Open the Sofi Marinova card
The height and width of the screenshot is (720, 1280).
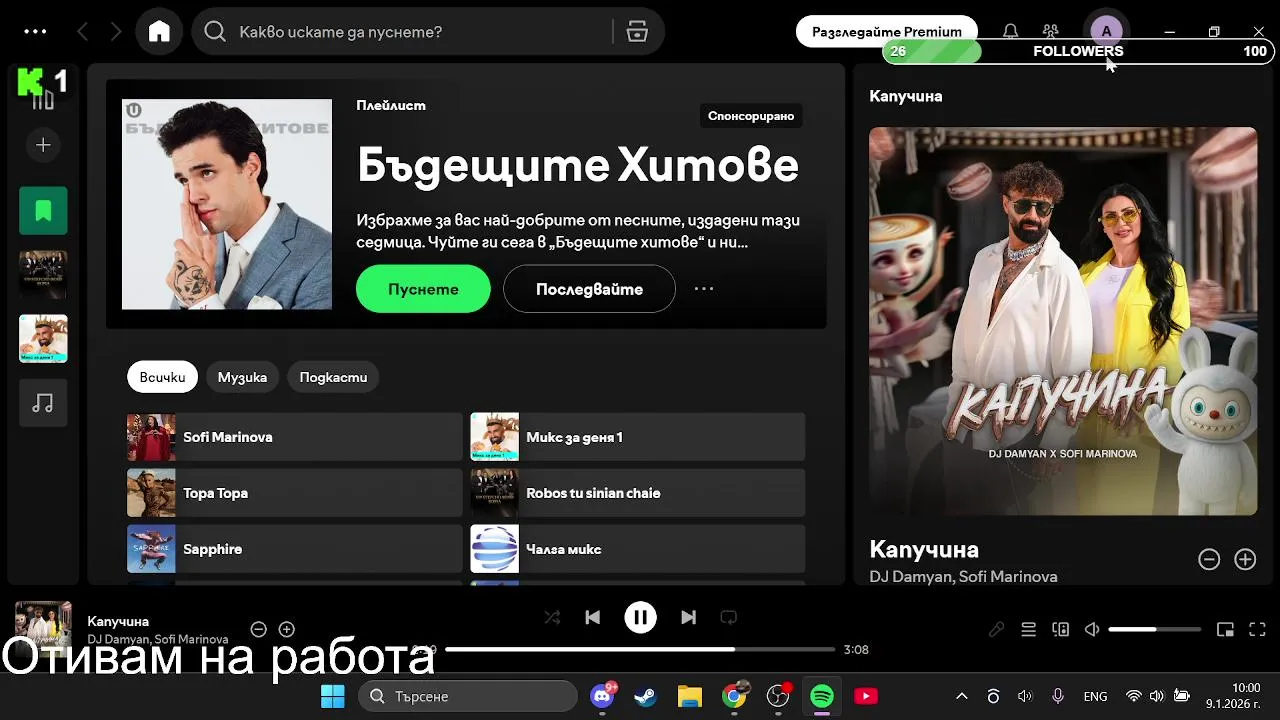coord(295,437)
